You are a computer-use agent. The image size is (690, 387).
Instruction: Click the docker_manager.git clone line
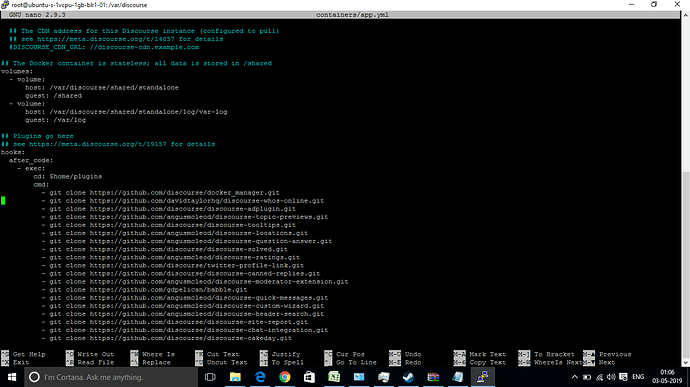point(161,193)
